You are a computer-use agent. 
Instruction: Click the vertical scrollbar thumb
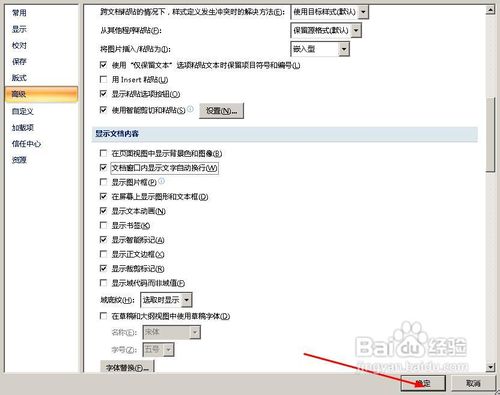[490, 135]
